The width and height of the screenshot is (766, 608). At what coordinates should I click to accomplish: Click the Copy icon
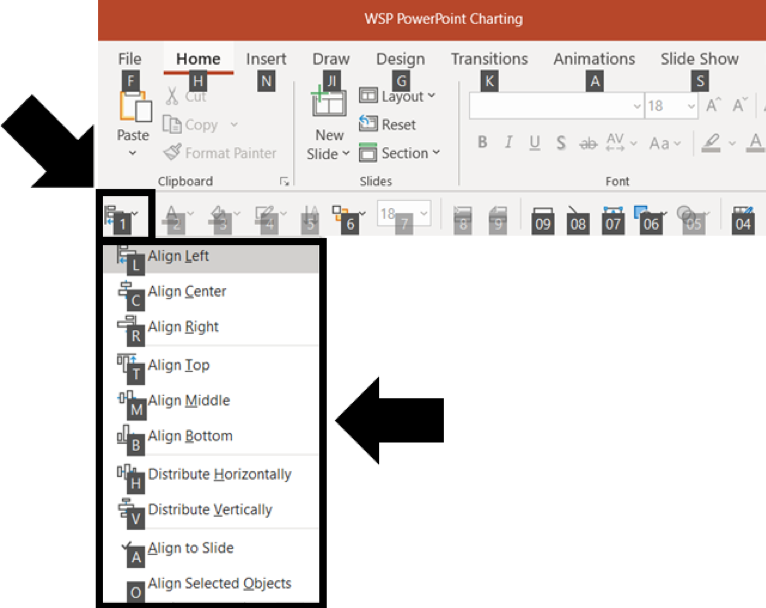(172, 125)
